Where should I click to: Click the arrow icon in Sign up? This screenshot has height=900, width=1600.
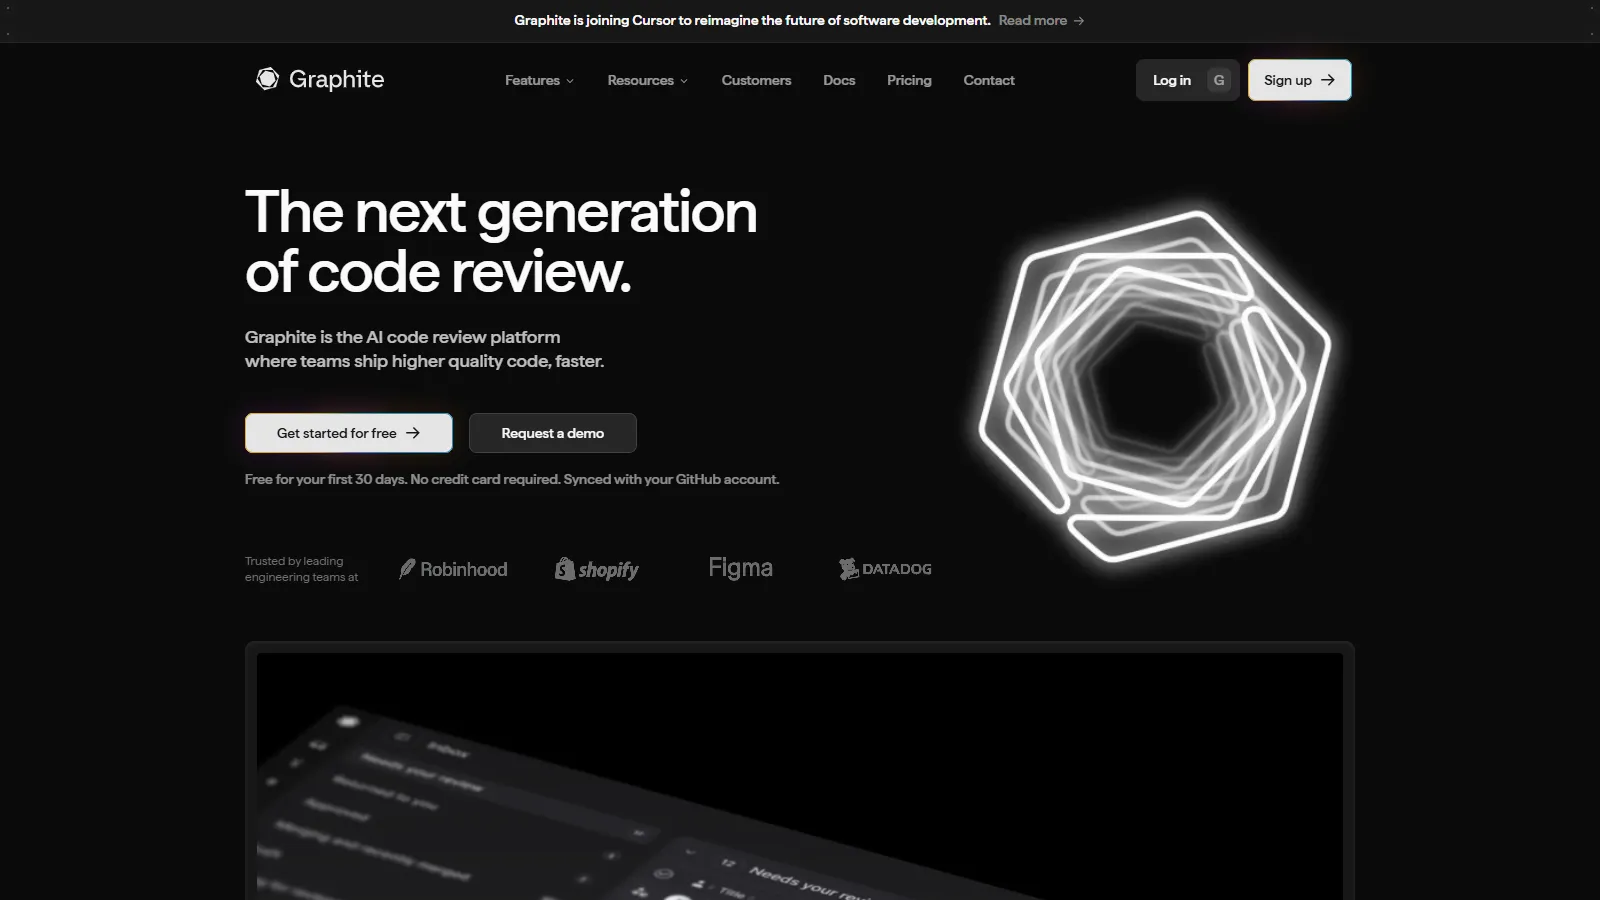[x=1328, y=80]
